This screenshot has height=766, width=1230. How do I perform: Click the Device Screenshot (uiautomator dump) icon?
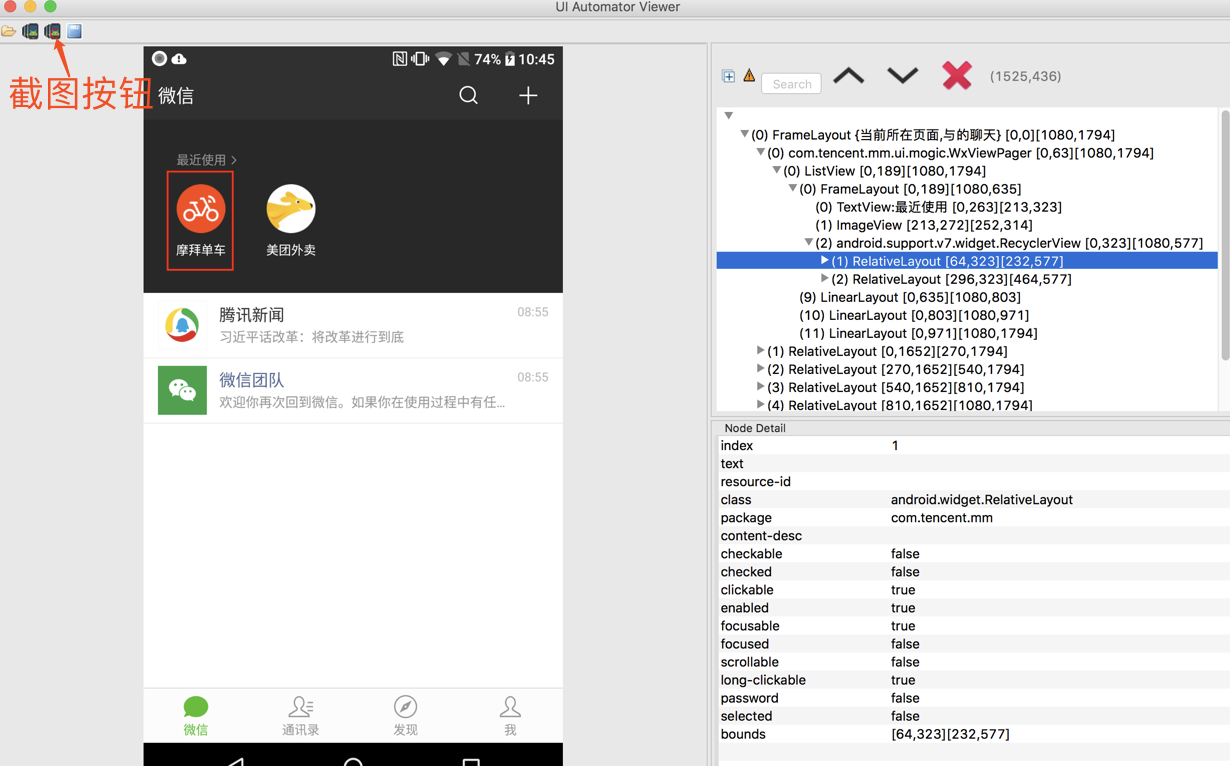click(31, 32)
